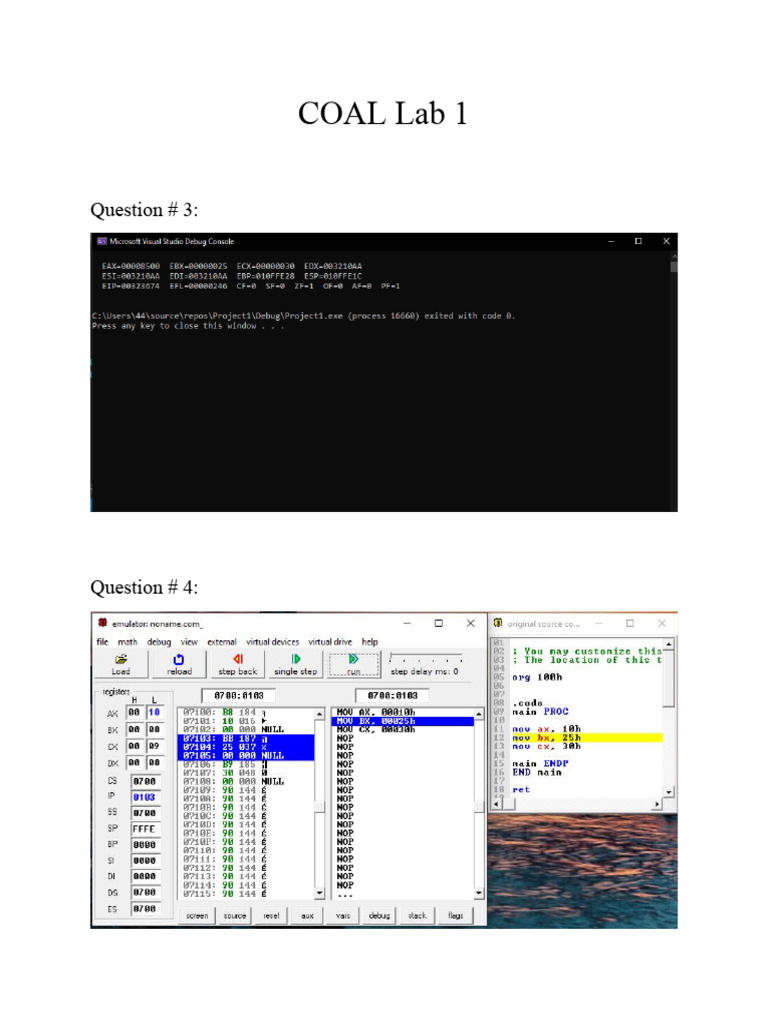Execute a single step in emulator
The width and height of the screenshot is (768, 1024).
pyautogui.click(x=295, y=664)
